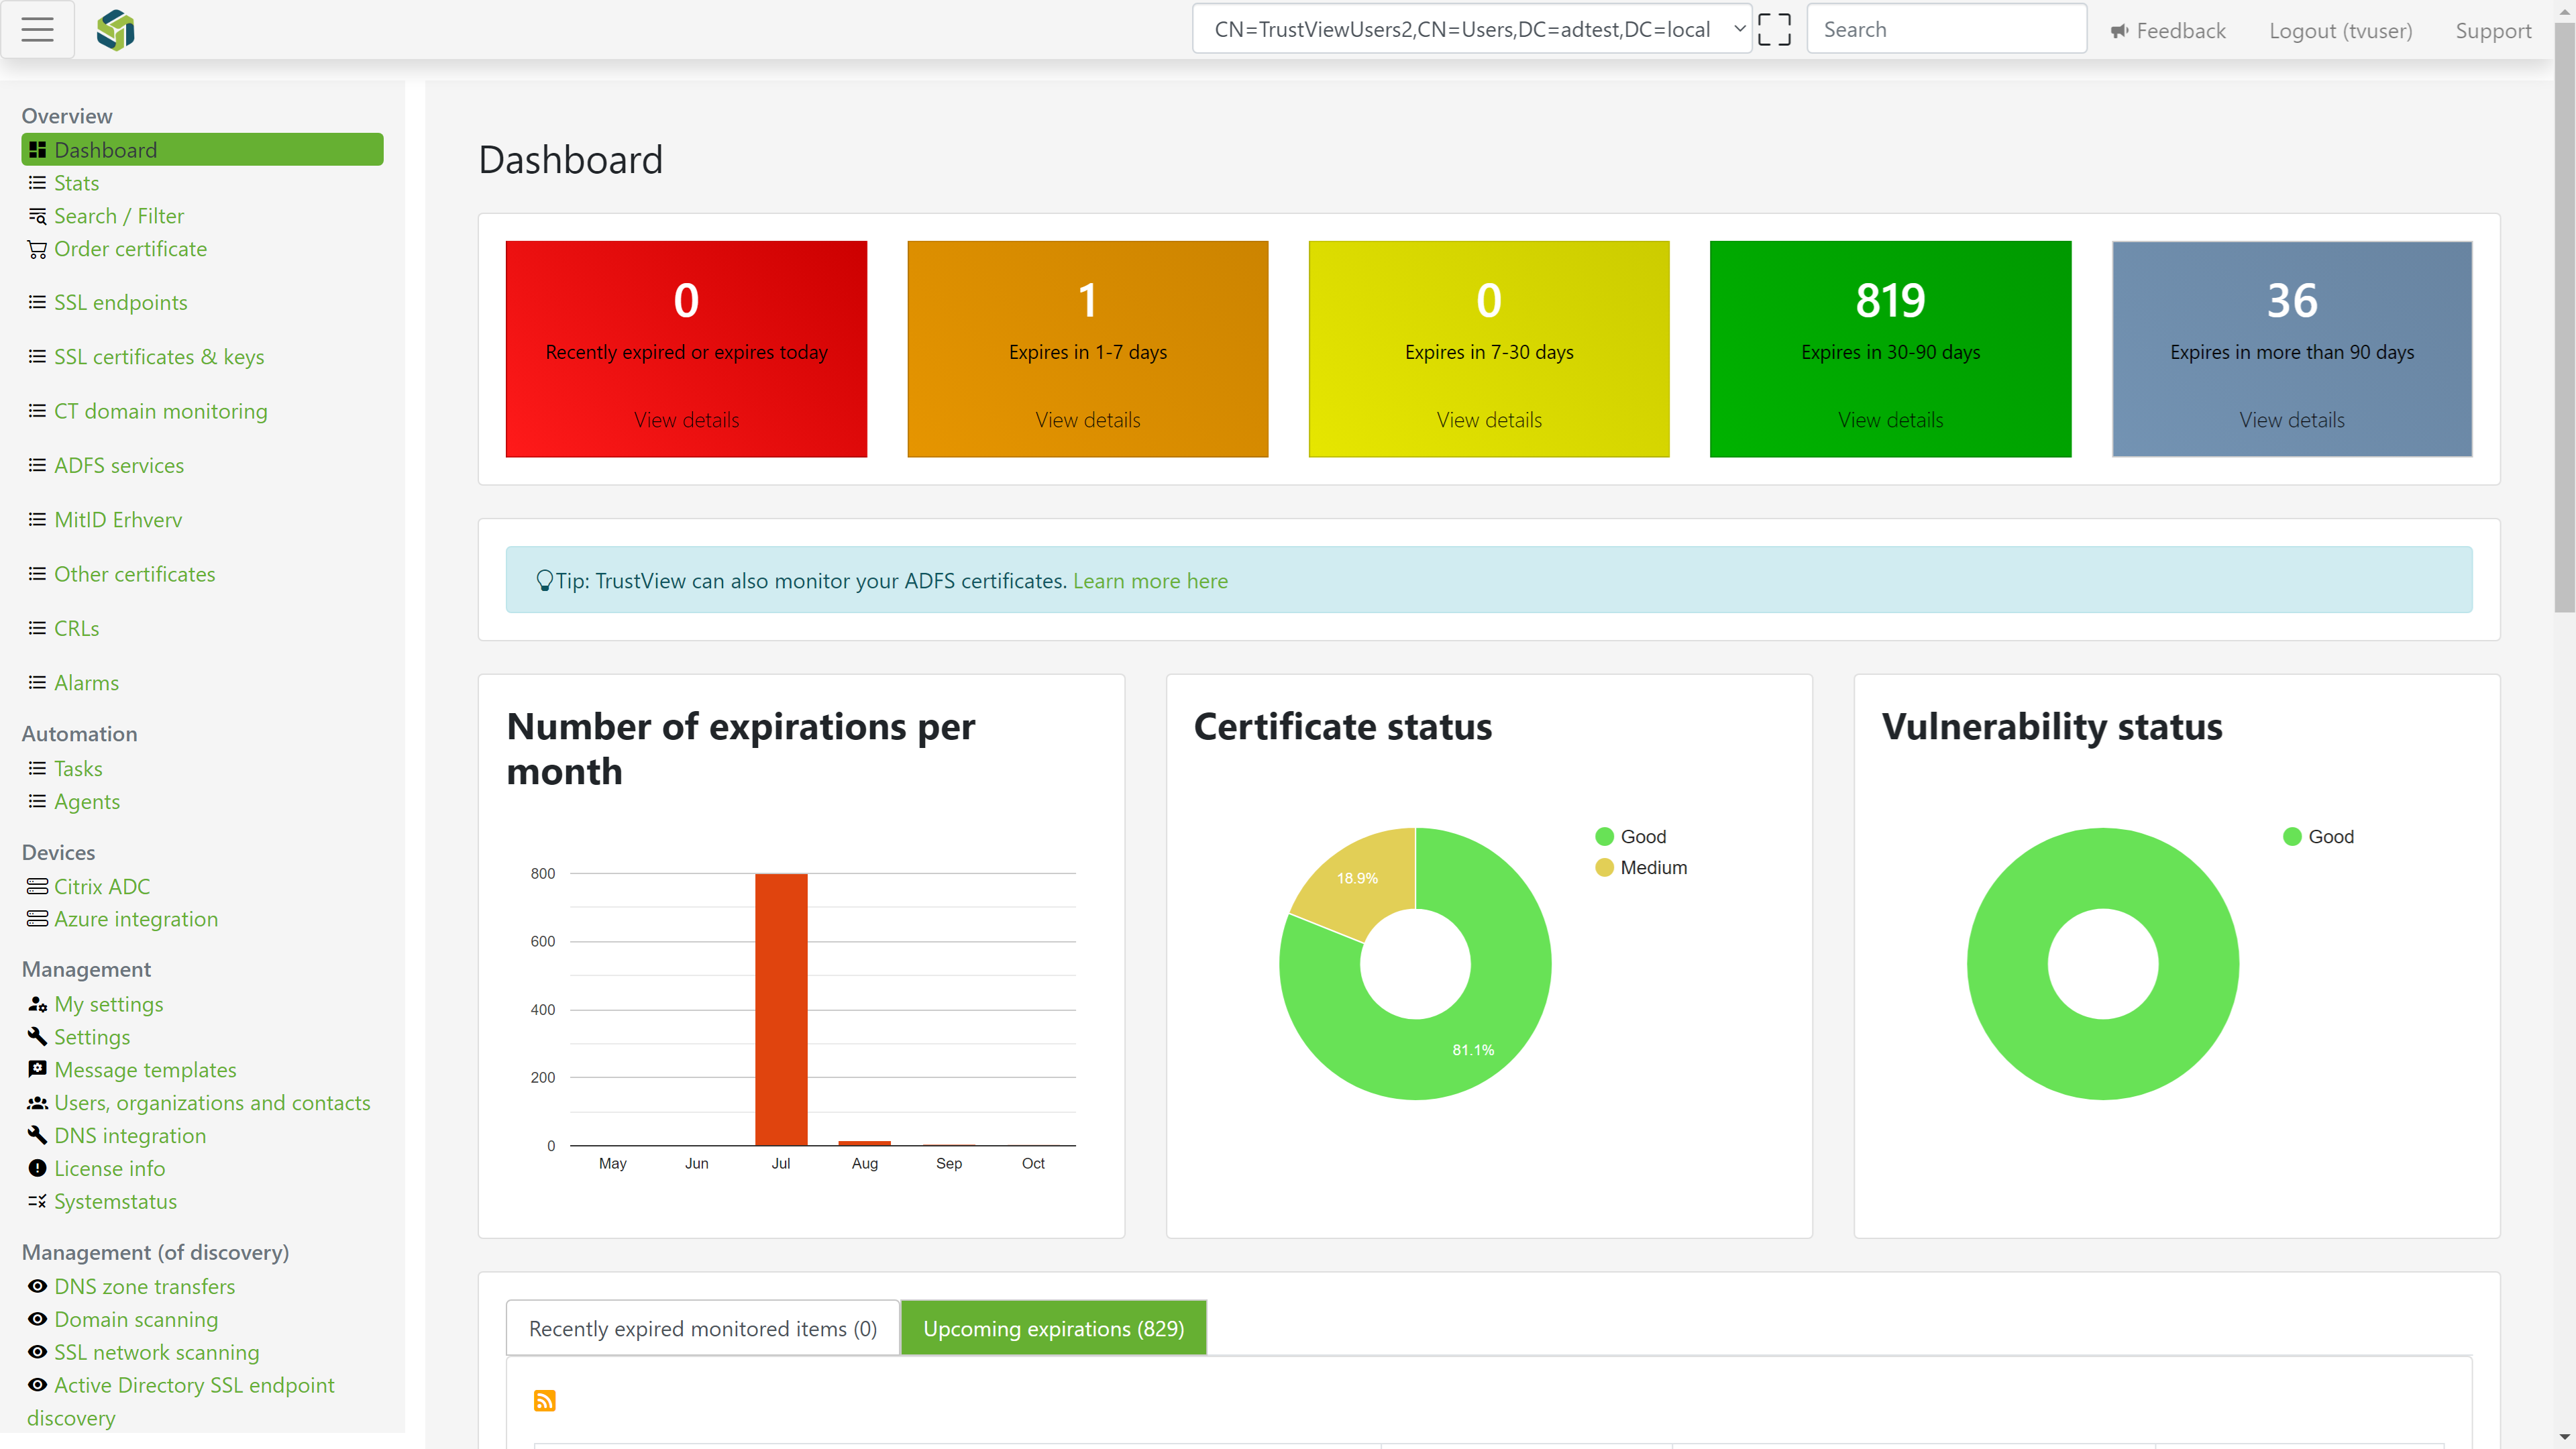2576x1449 pixels.
Task: Click the SSL network scanning eye icon
Action: pyautogui.click(x=38, y=1352)
